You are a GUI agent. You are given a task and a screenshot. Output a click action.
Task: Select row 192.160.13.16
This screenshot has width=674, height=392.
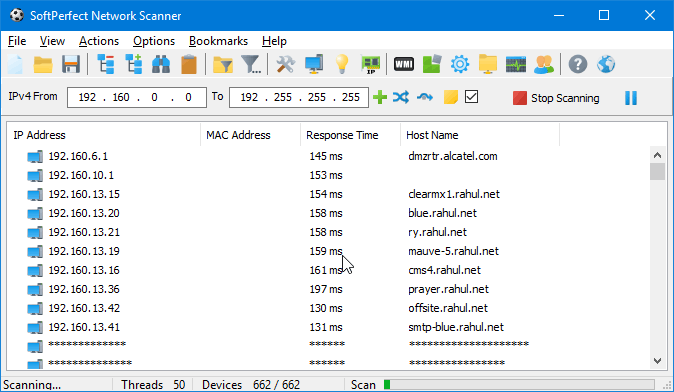coord(329,270)
